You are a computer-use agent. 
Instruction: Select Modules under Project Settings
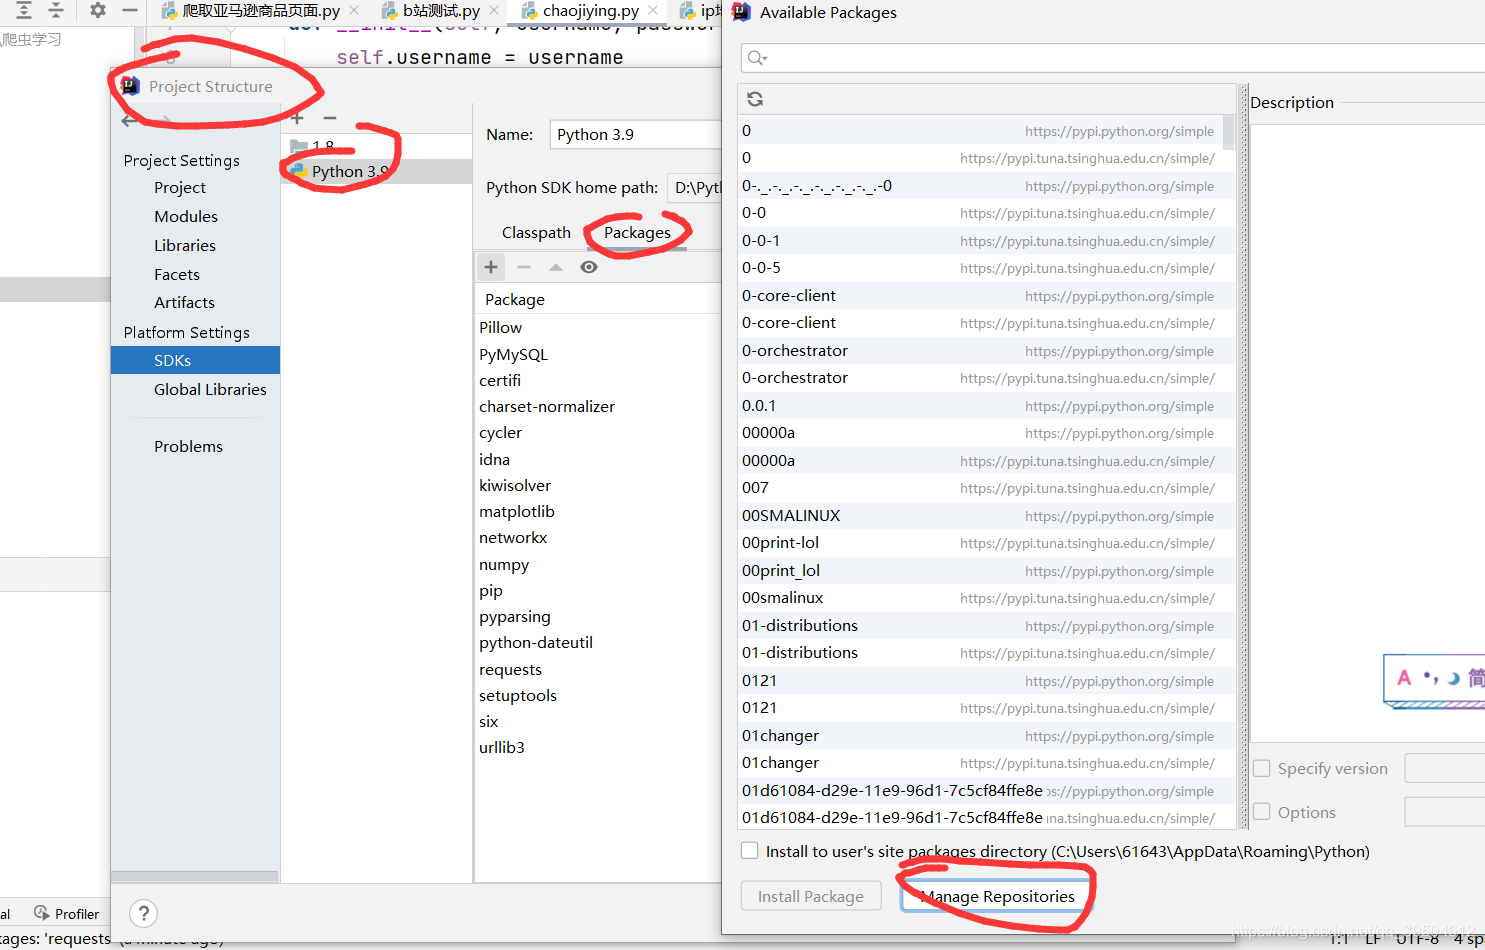186,216
